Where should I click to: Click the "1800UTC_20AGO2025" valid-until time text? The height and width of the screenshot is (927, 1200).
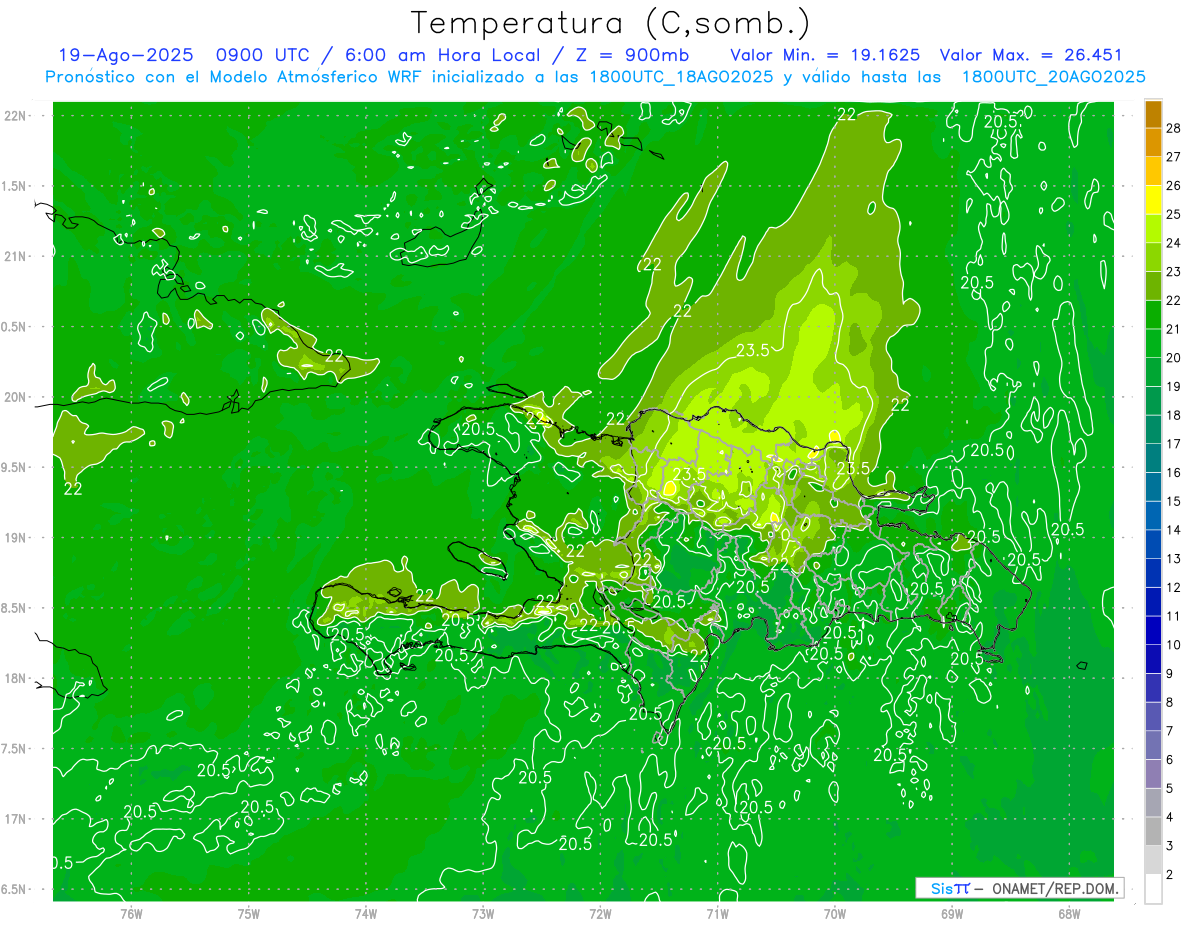click(1053, 77)
